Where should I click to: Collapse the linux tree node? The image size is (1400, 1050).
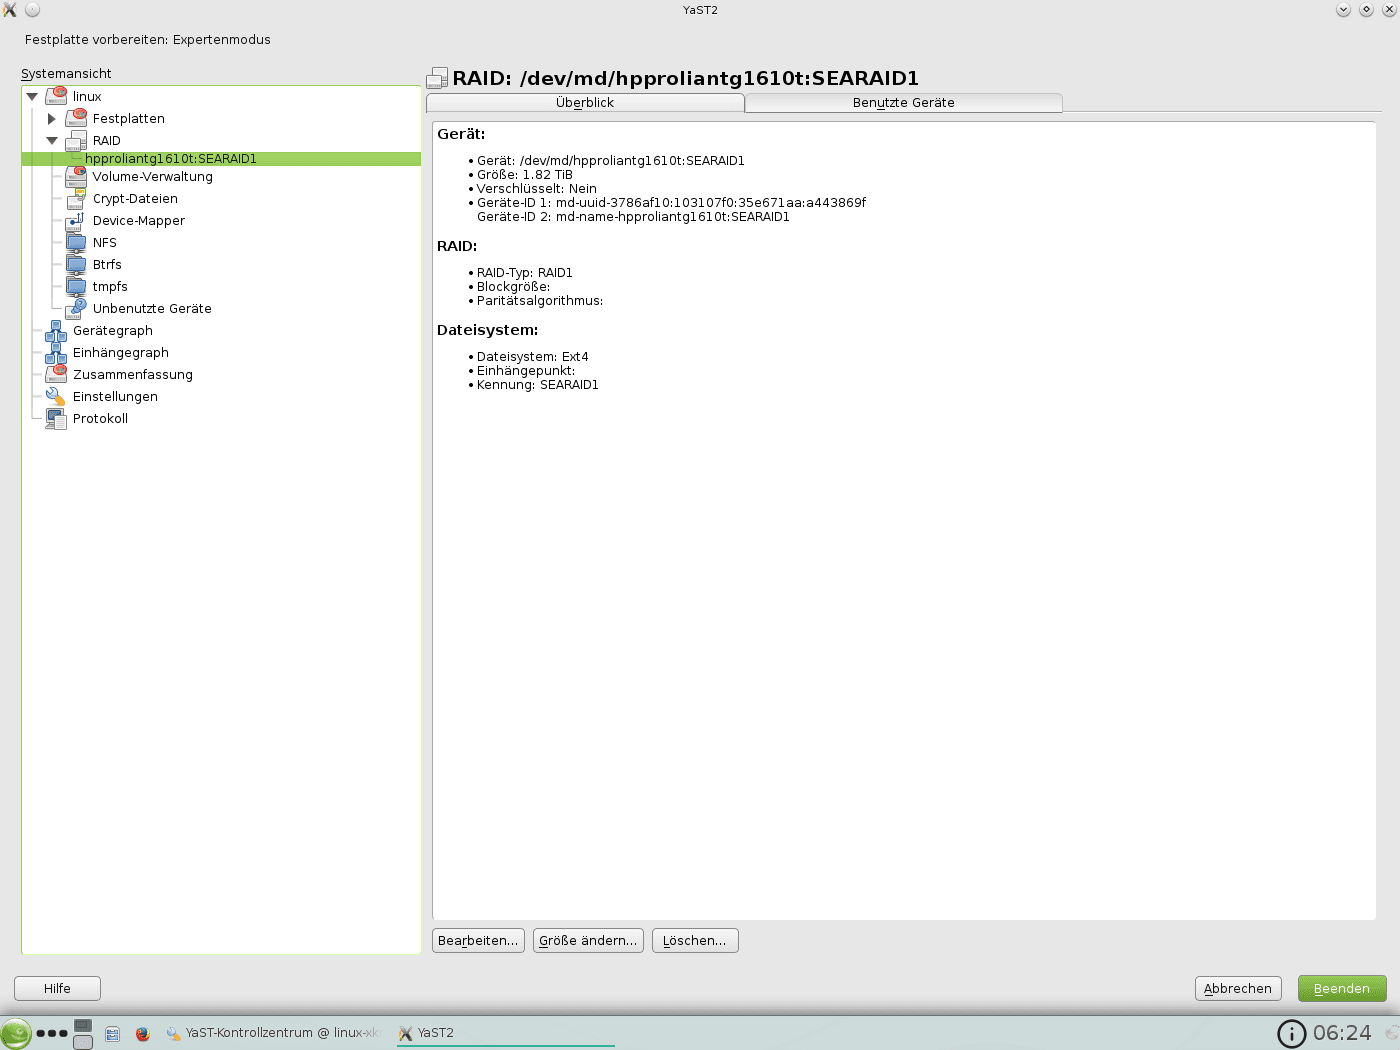coord(32,96)
